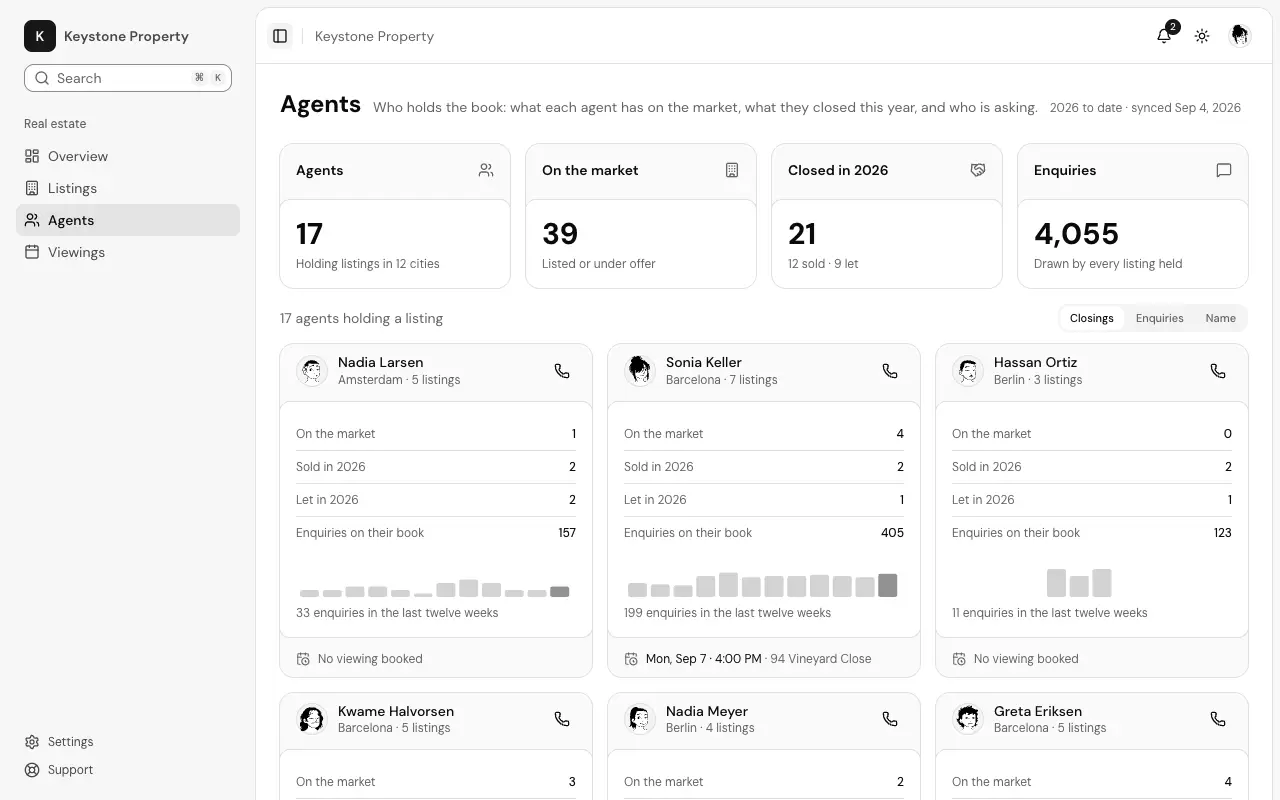Open Nadia Larsen agent name
Screen dimensions: 1280x800
click(380, 362)
